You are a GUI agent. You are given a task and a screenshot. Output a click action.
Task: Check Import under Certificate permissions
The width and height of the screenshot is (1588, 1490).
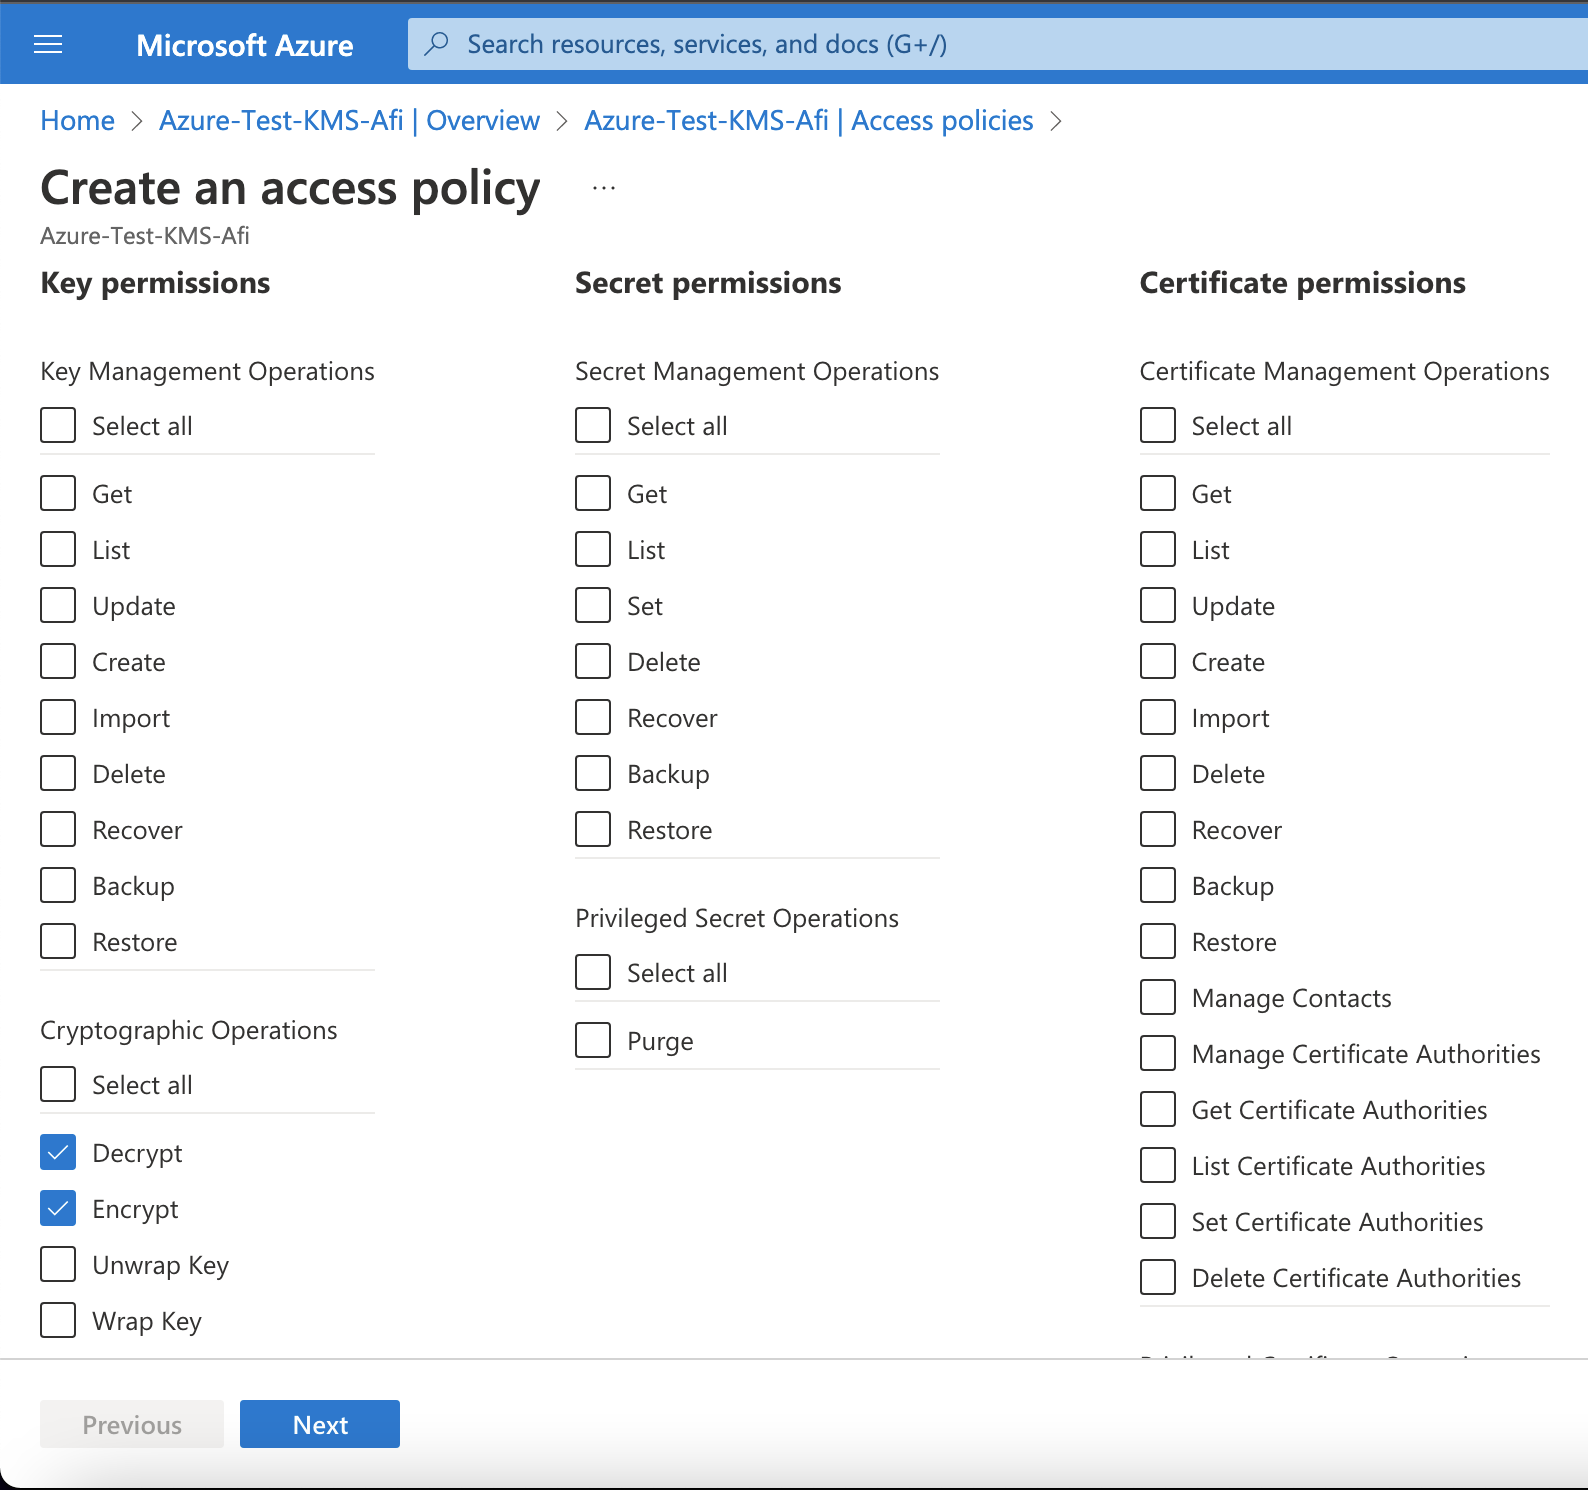(1158, 717)
